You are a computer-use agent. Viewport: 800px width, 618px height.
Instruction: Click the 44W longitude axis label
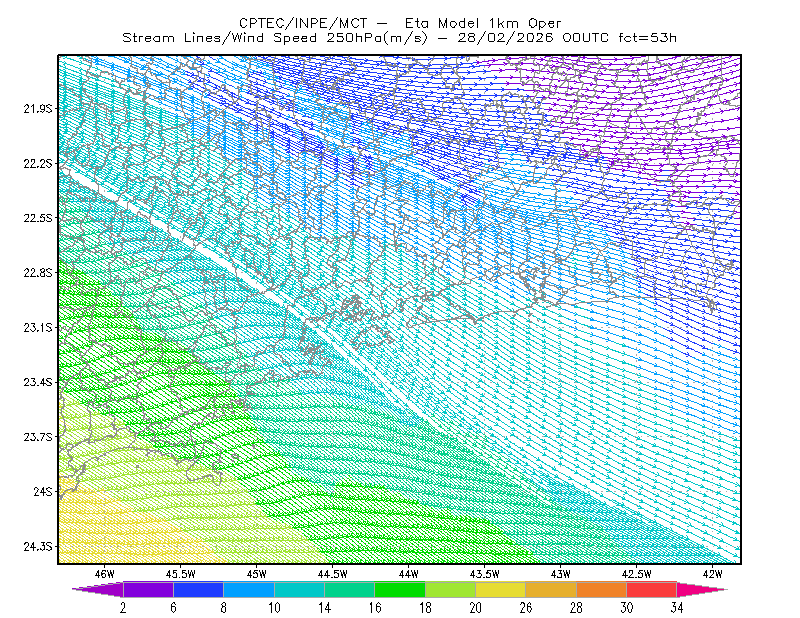(x=409, y=574)
